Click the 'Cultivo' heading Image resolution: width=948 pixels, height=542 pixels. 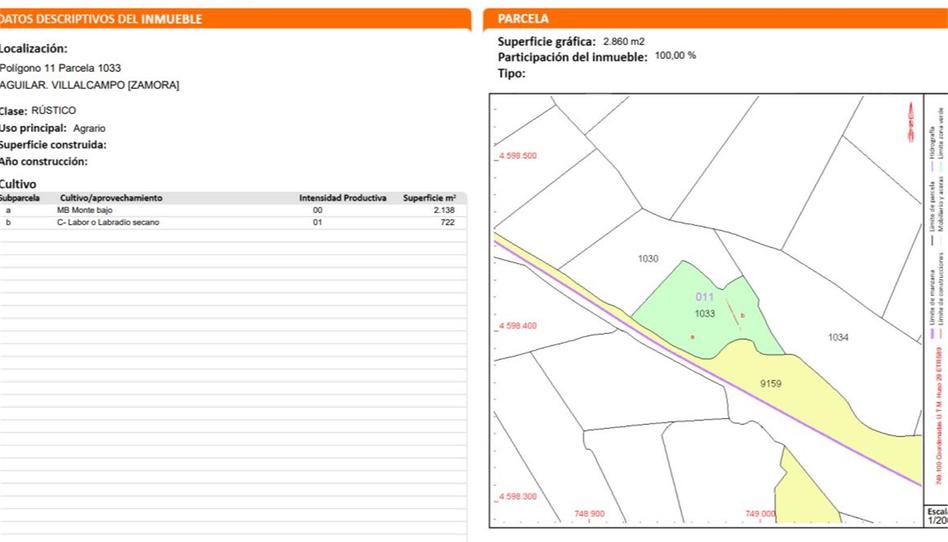click(18, 184)
